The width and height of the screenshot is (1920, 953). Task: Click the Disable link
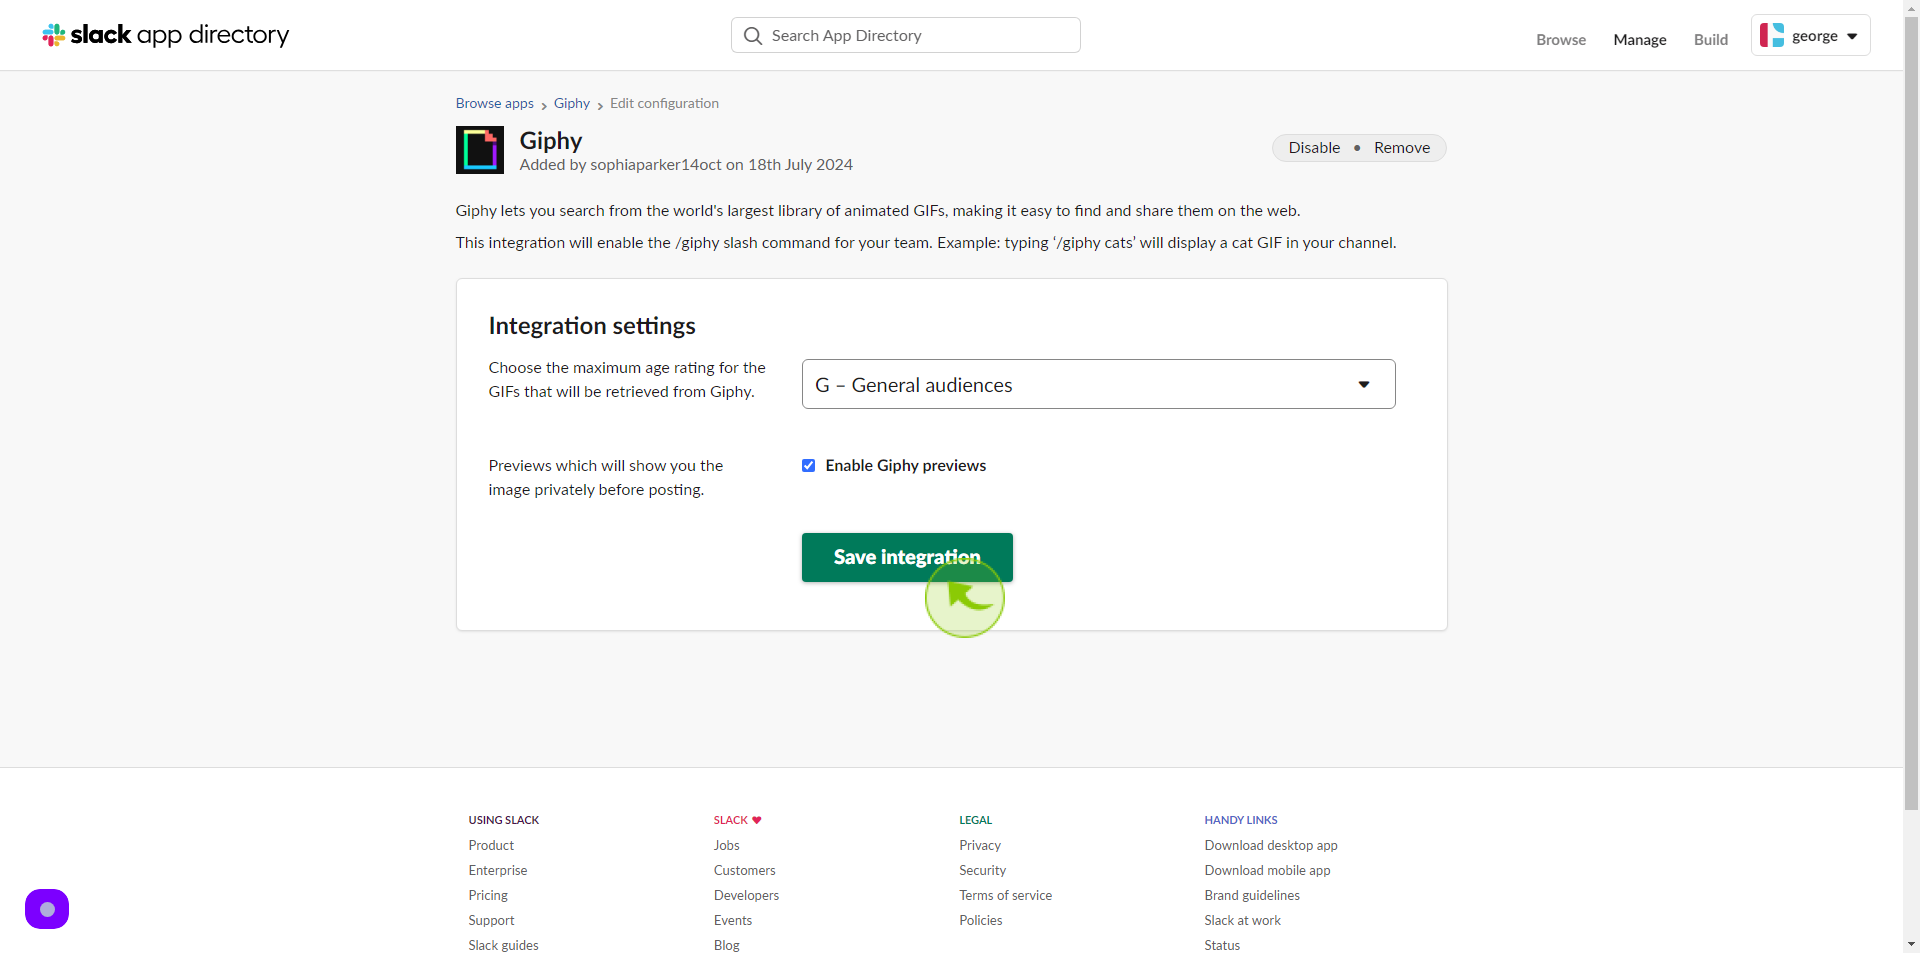click(1314, 148)
